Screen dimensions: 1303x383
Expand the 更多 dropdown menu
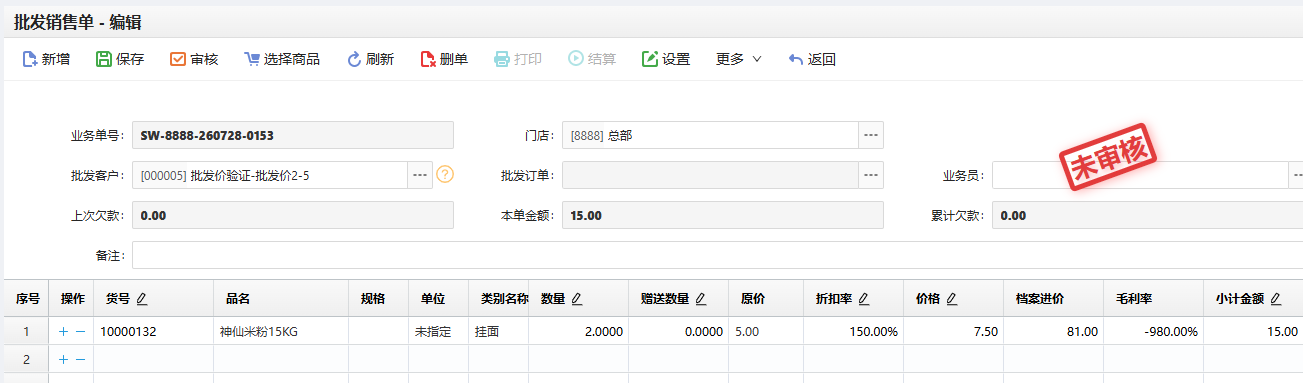(739, 59)
